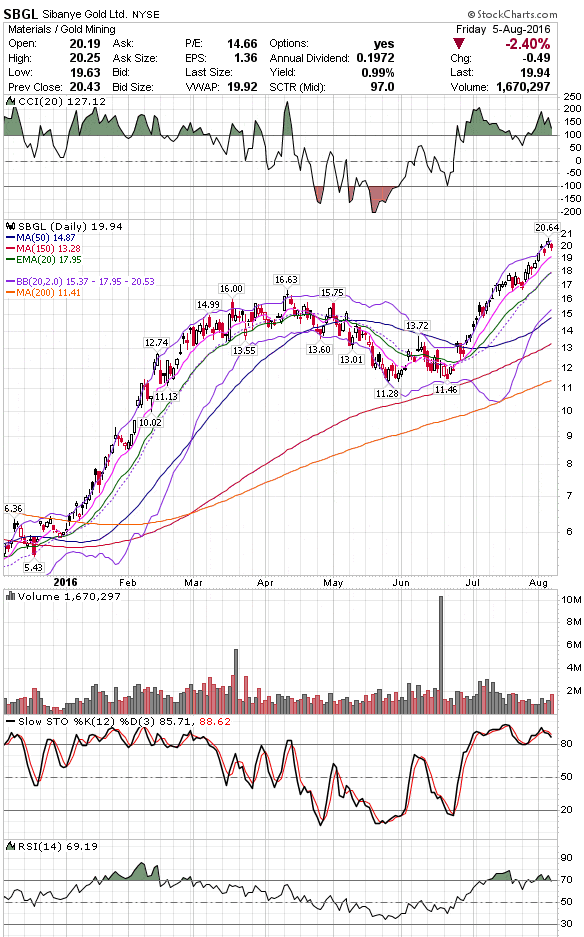Image resolution: width=584 pixels, height=937 pixels.
Task: Click the 13.72 June price annotation
Action: 417,326
